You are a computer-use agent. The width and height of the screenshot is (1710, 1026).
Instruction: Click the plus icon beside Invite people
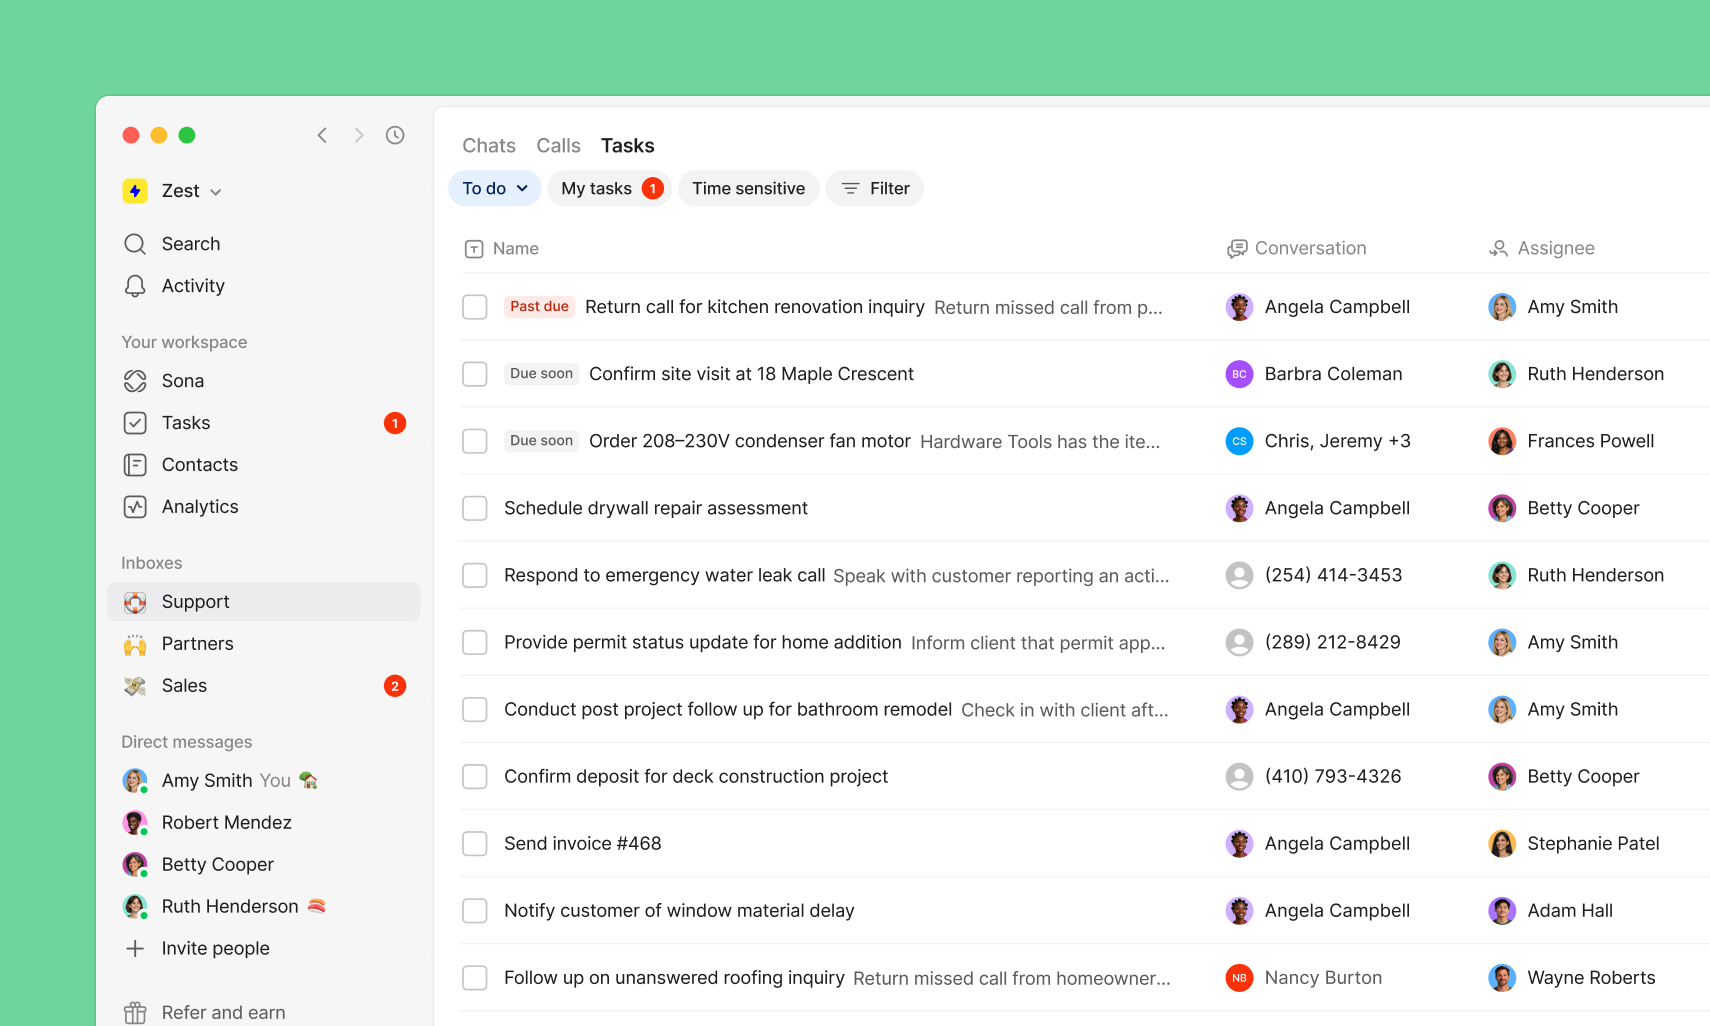coord(135,948)
